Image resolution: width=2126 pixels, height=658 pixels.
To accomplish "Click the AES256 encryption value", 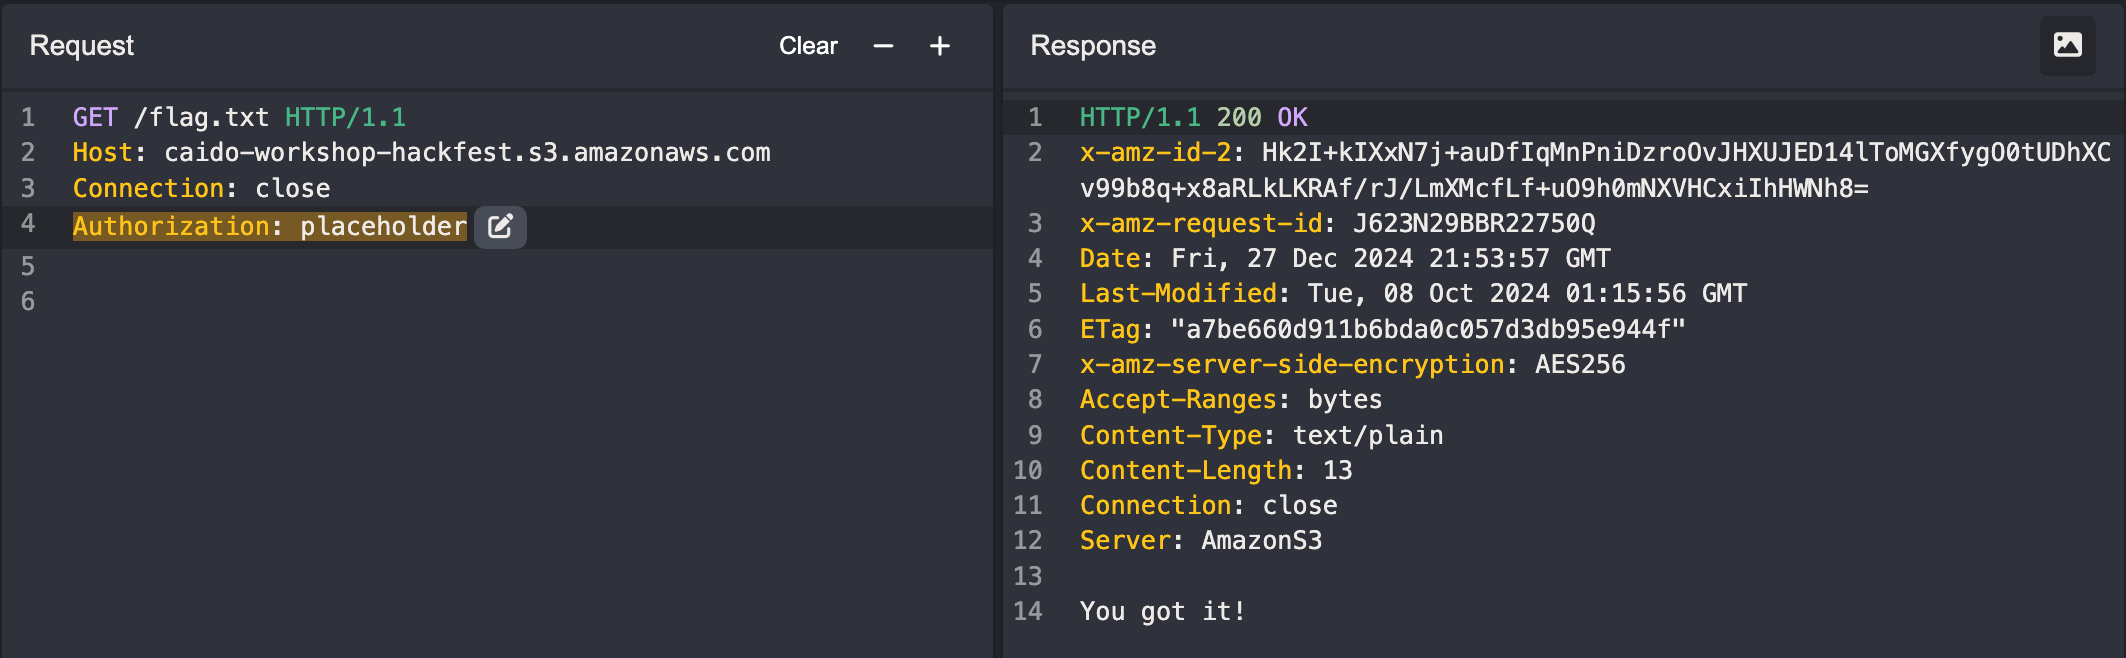I will (1580, 364).
